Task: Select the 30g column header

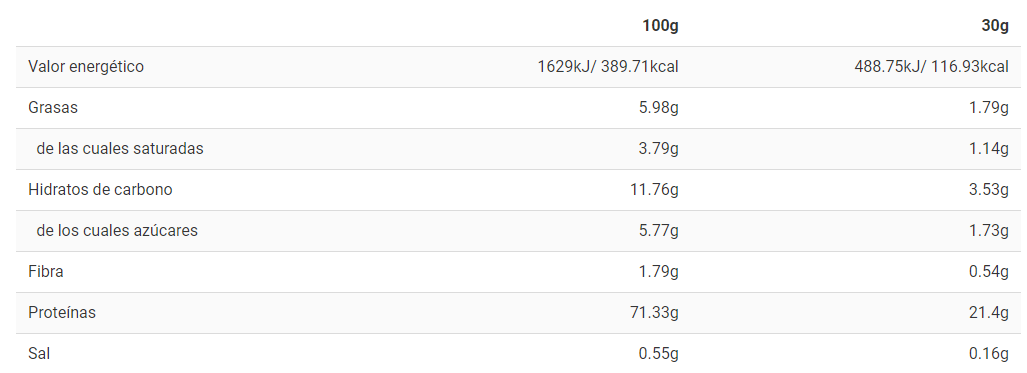Action: coord(995,26)
